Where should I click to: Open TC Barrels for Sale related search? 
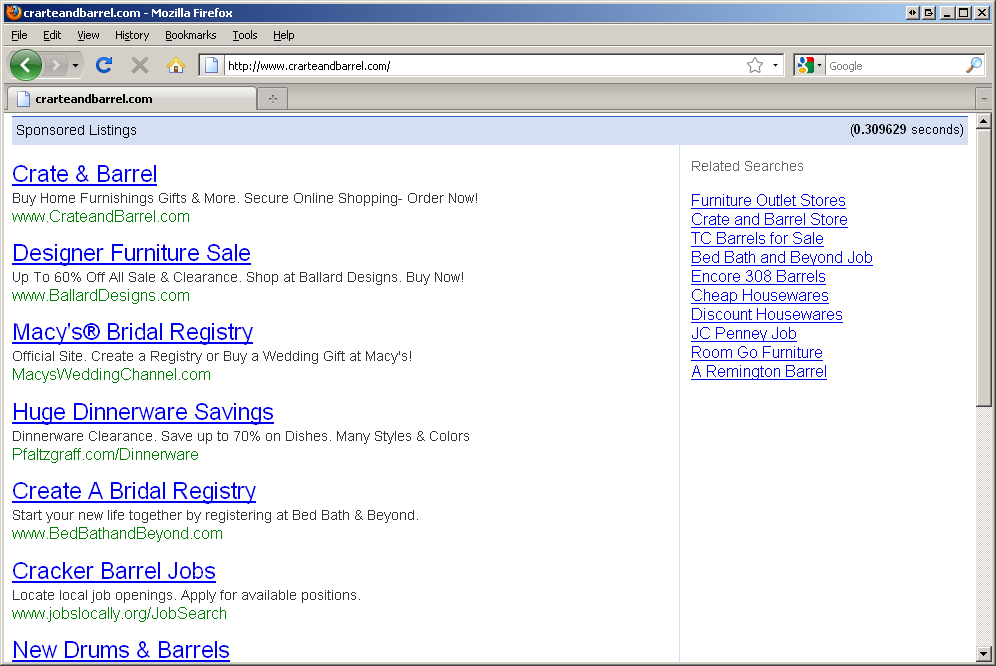click(x=757, y=238)
